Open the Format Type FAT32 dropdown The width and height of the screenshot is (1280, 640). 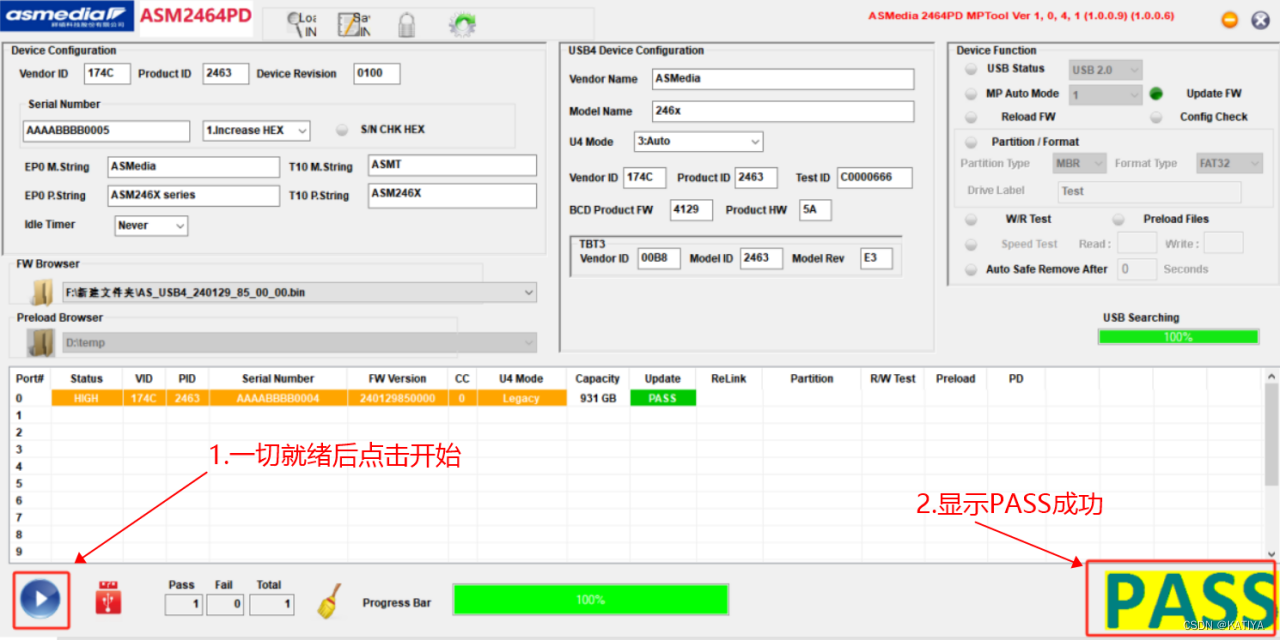[1227, 163]
